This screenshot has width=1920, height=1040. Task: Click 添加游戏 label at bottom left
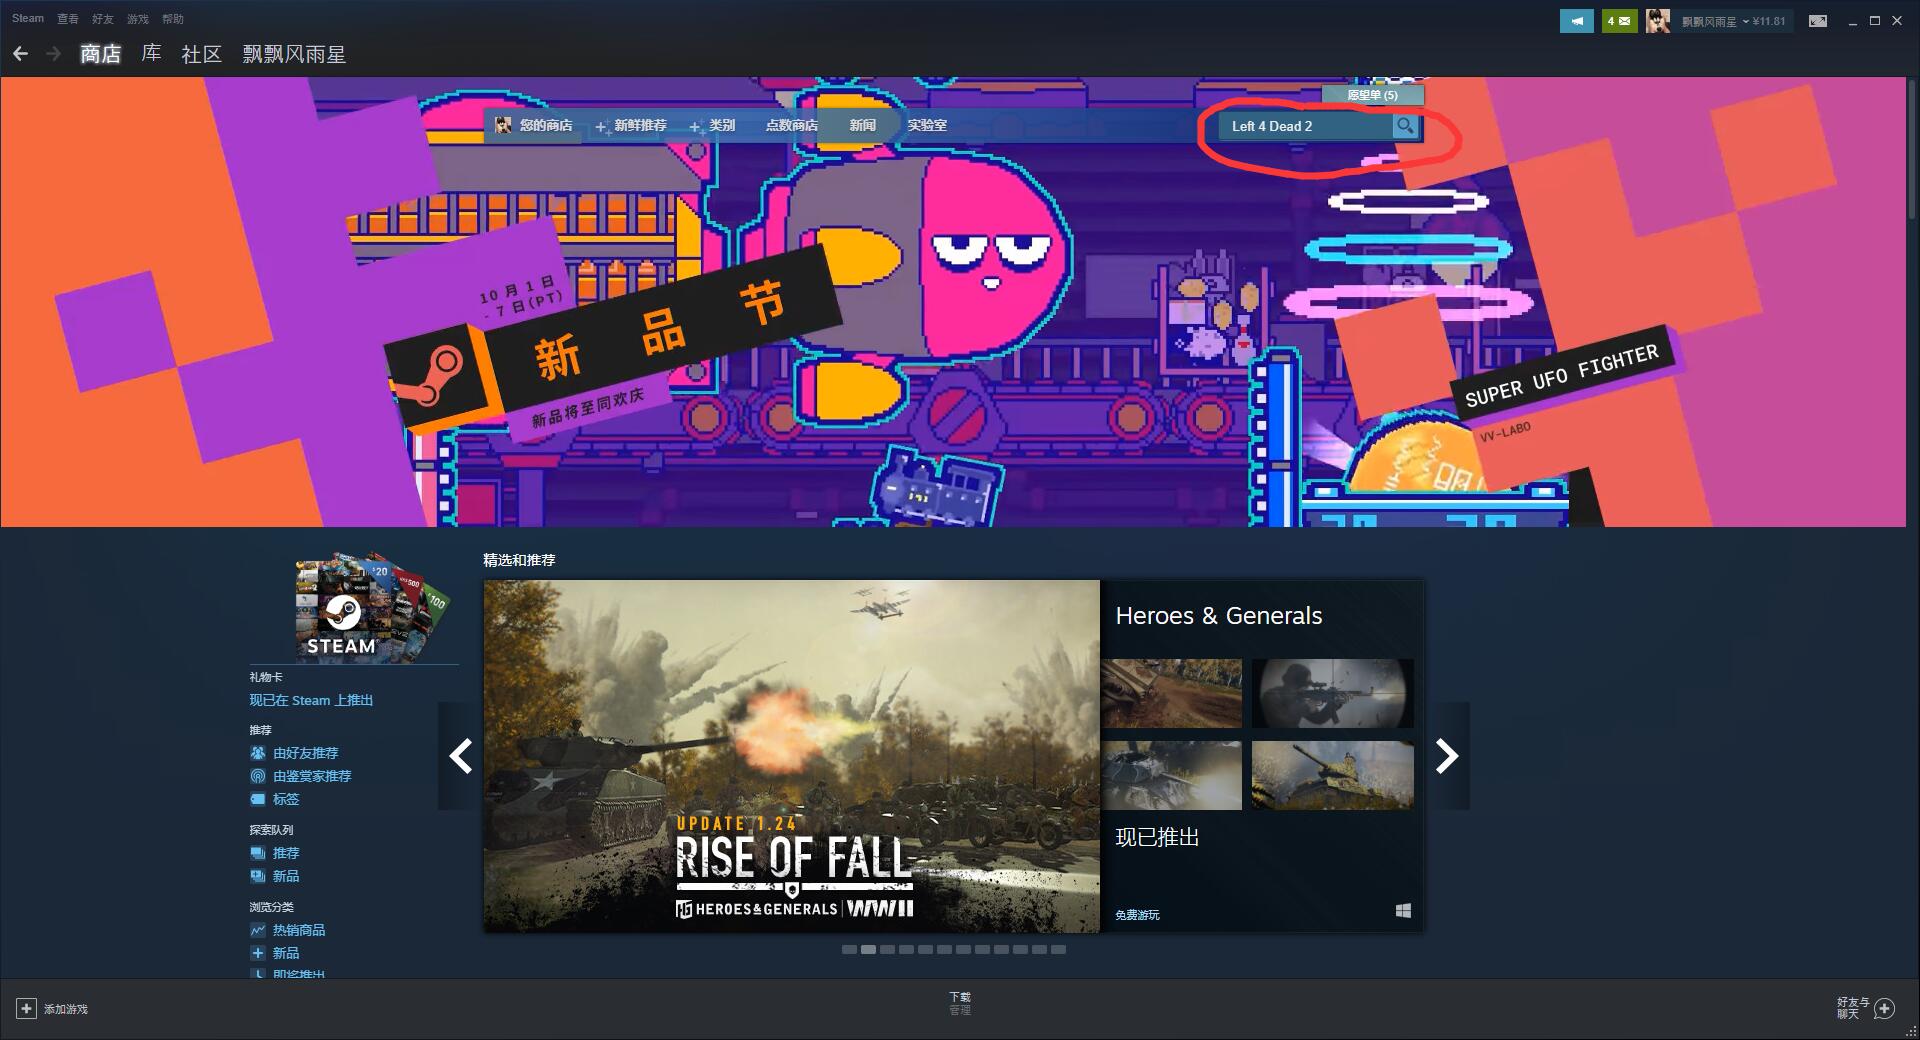pyautogui.click(x=66, y=1009)
